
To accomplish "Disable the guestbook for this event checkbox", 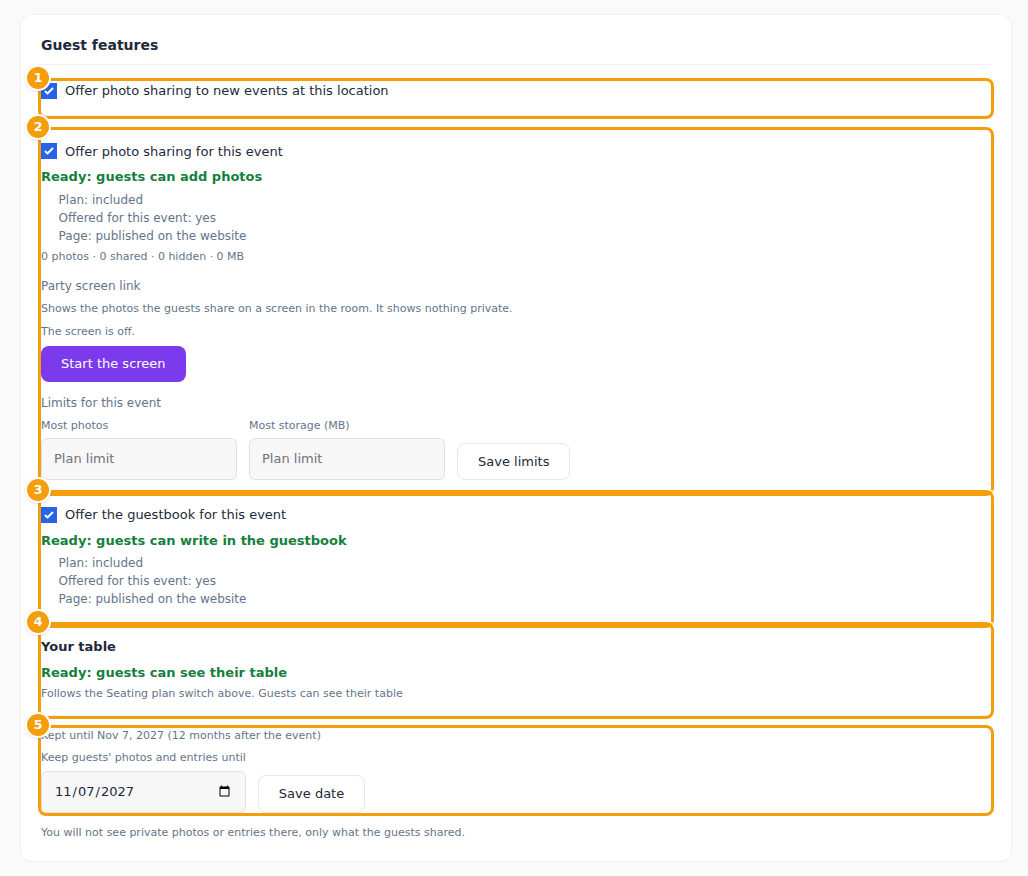I will [49, 515].
